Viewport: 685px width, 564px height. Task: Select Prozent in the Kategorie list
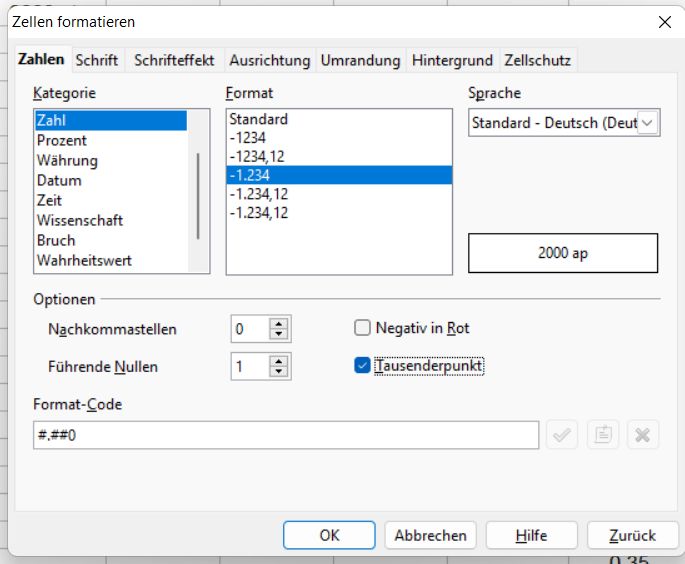click(111, 140)
